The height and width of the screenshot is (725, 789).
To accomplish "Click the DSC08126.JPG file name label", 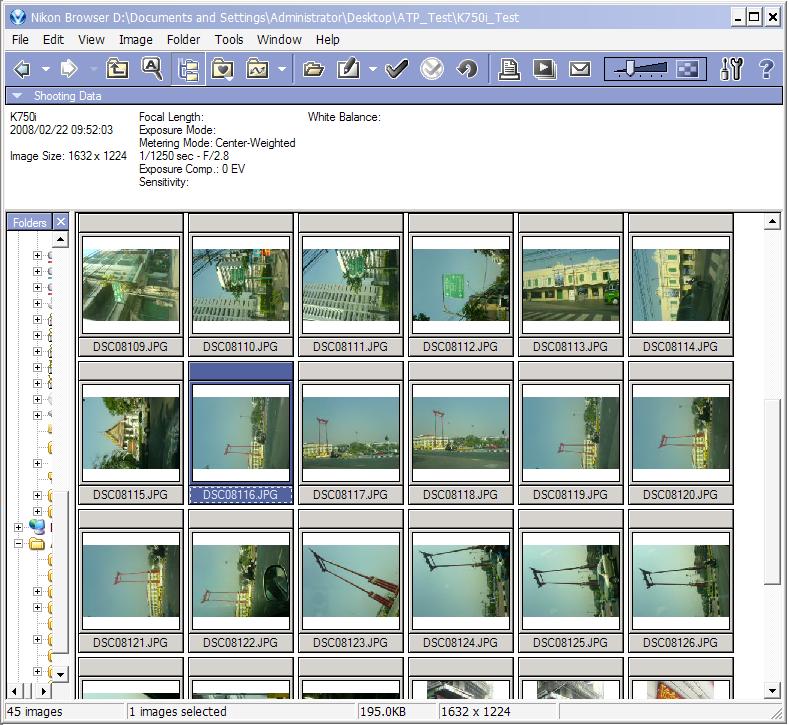I will pos(680,642).
